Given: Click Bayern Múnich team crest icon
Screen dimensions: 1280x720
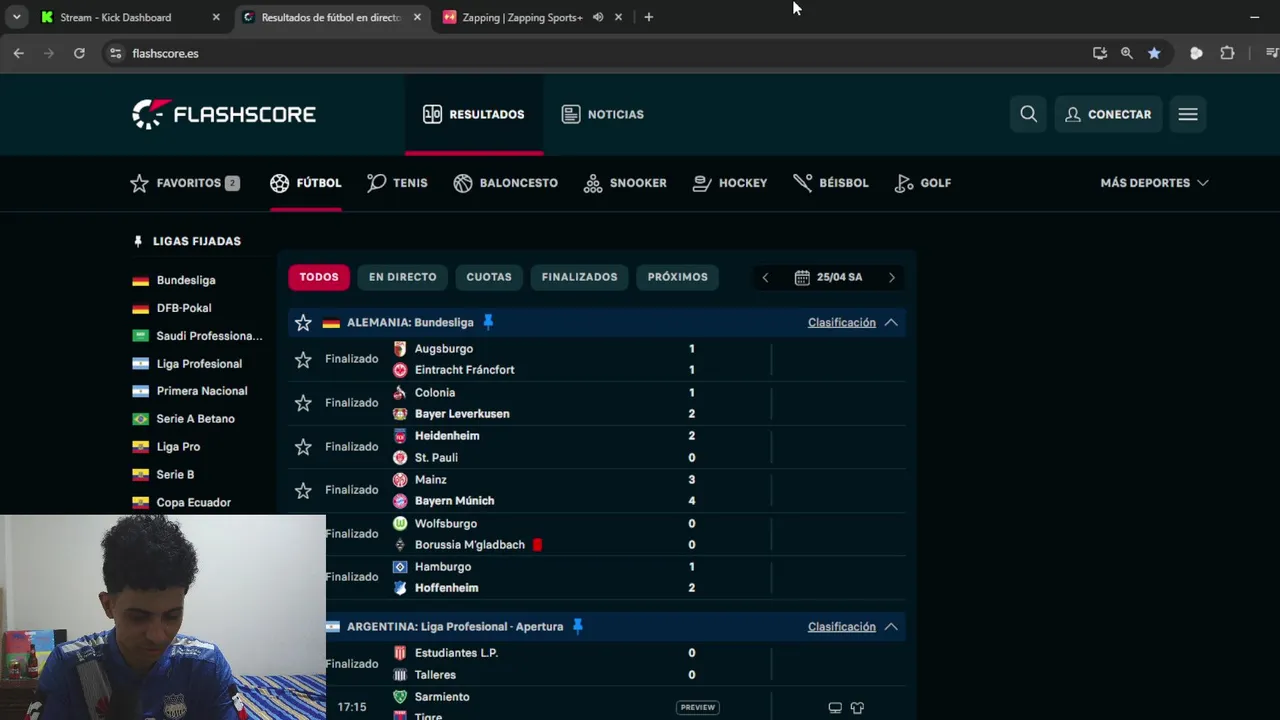Looking at the screenshot, I should point(400,501).
